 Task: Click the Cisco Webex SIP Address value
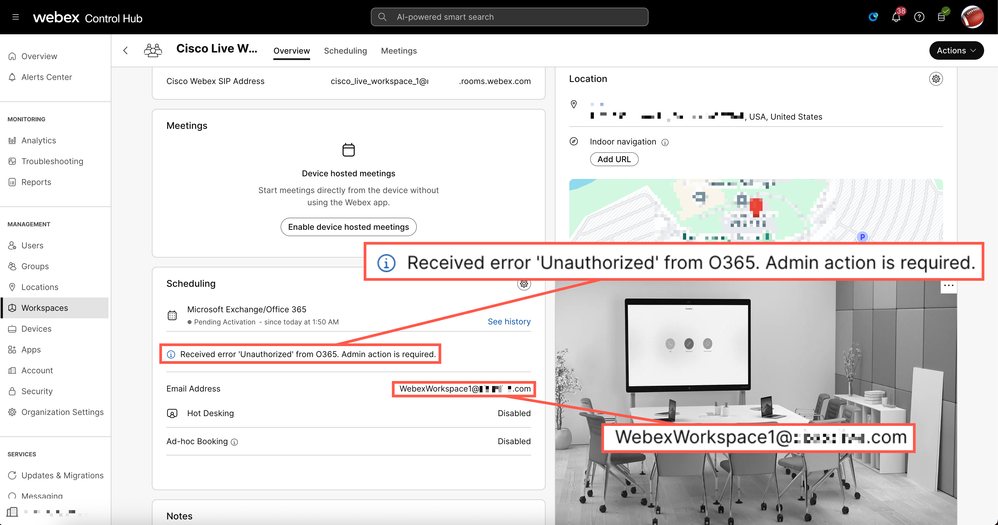[x=430, y=81]
